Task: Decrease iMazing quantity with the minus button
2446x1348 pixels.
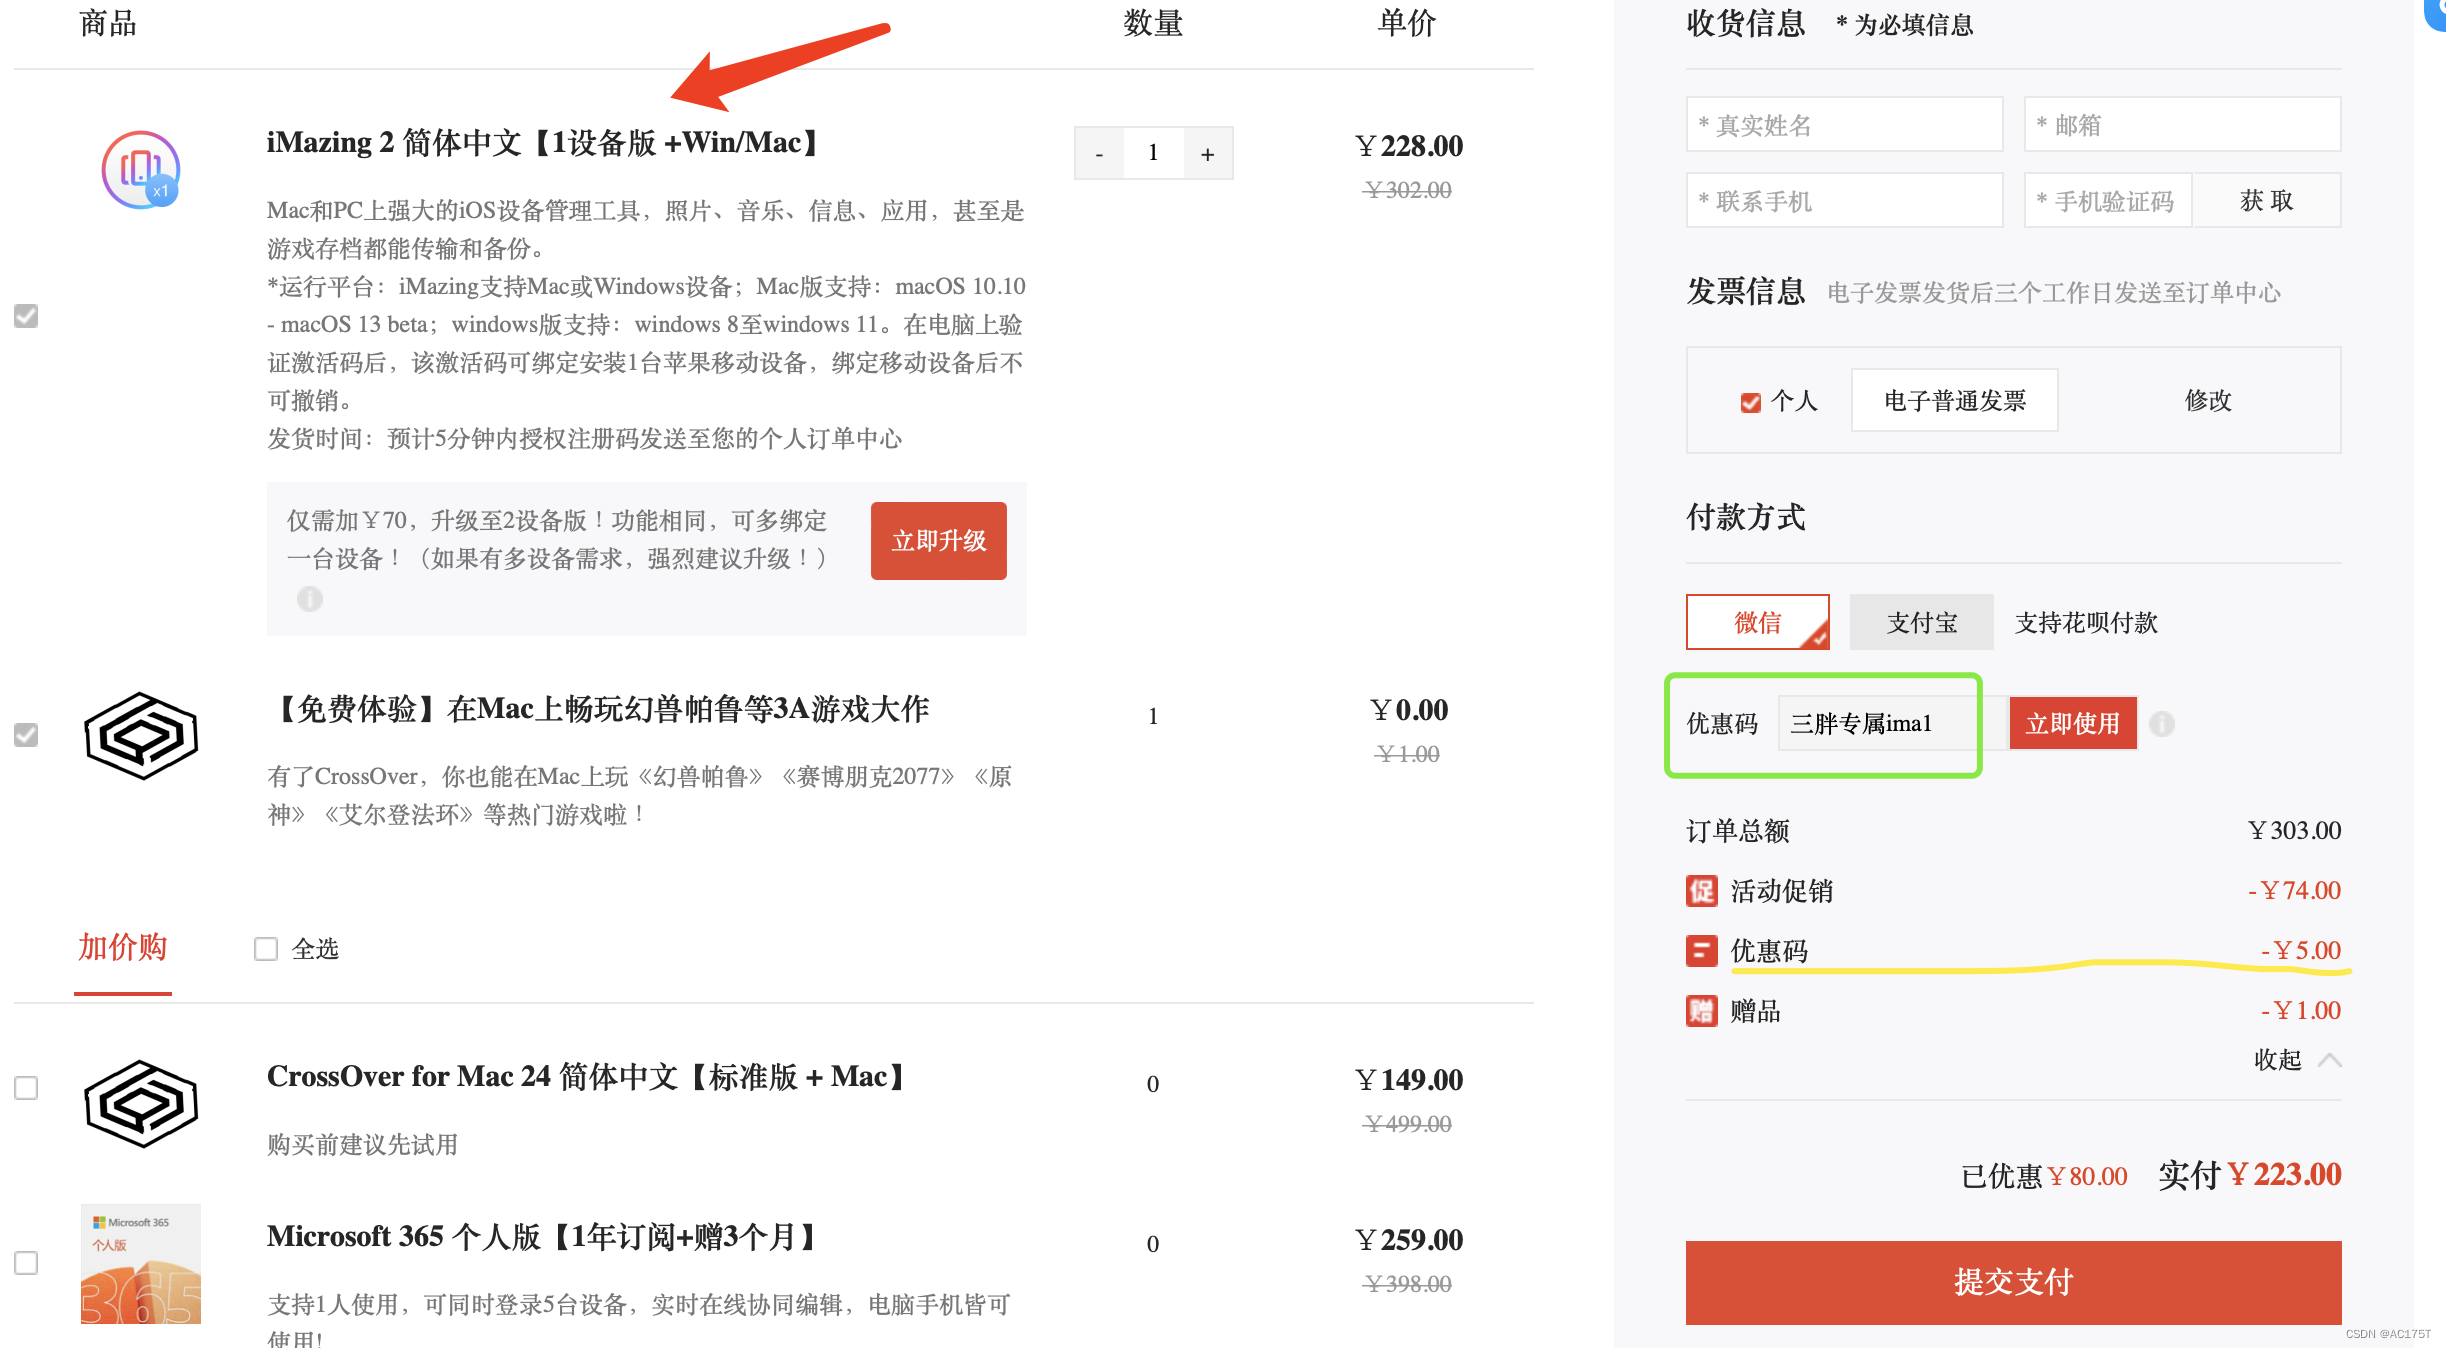Action: (x=1099, y=153)
